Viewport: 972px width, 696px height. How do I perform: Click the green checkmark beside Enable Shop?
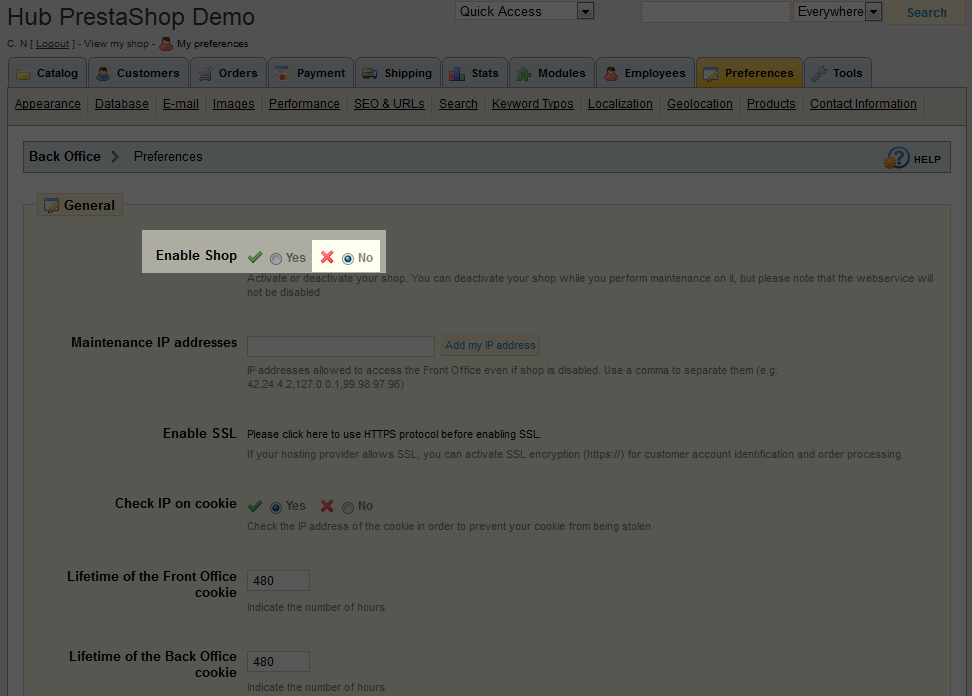point(256,257)
